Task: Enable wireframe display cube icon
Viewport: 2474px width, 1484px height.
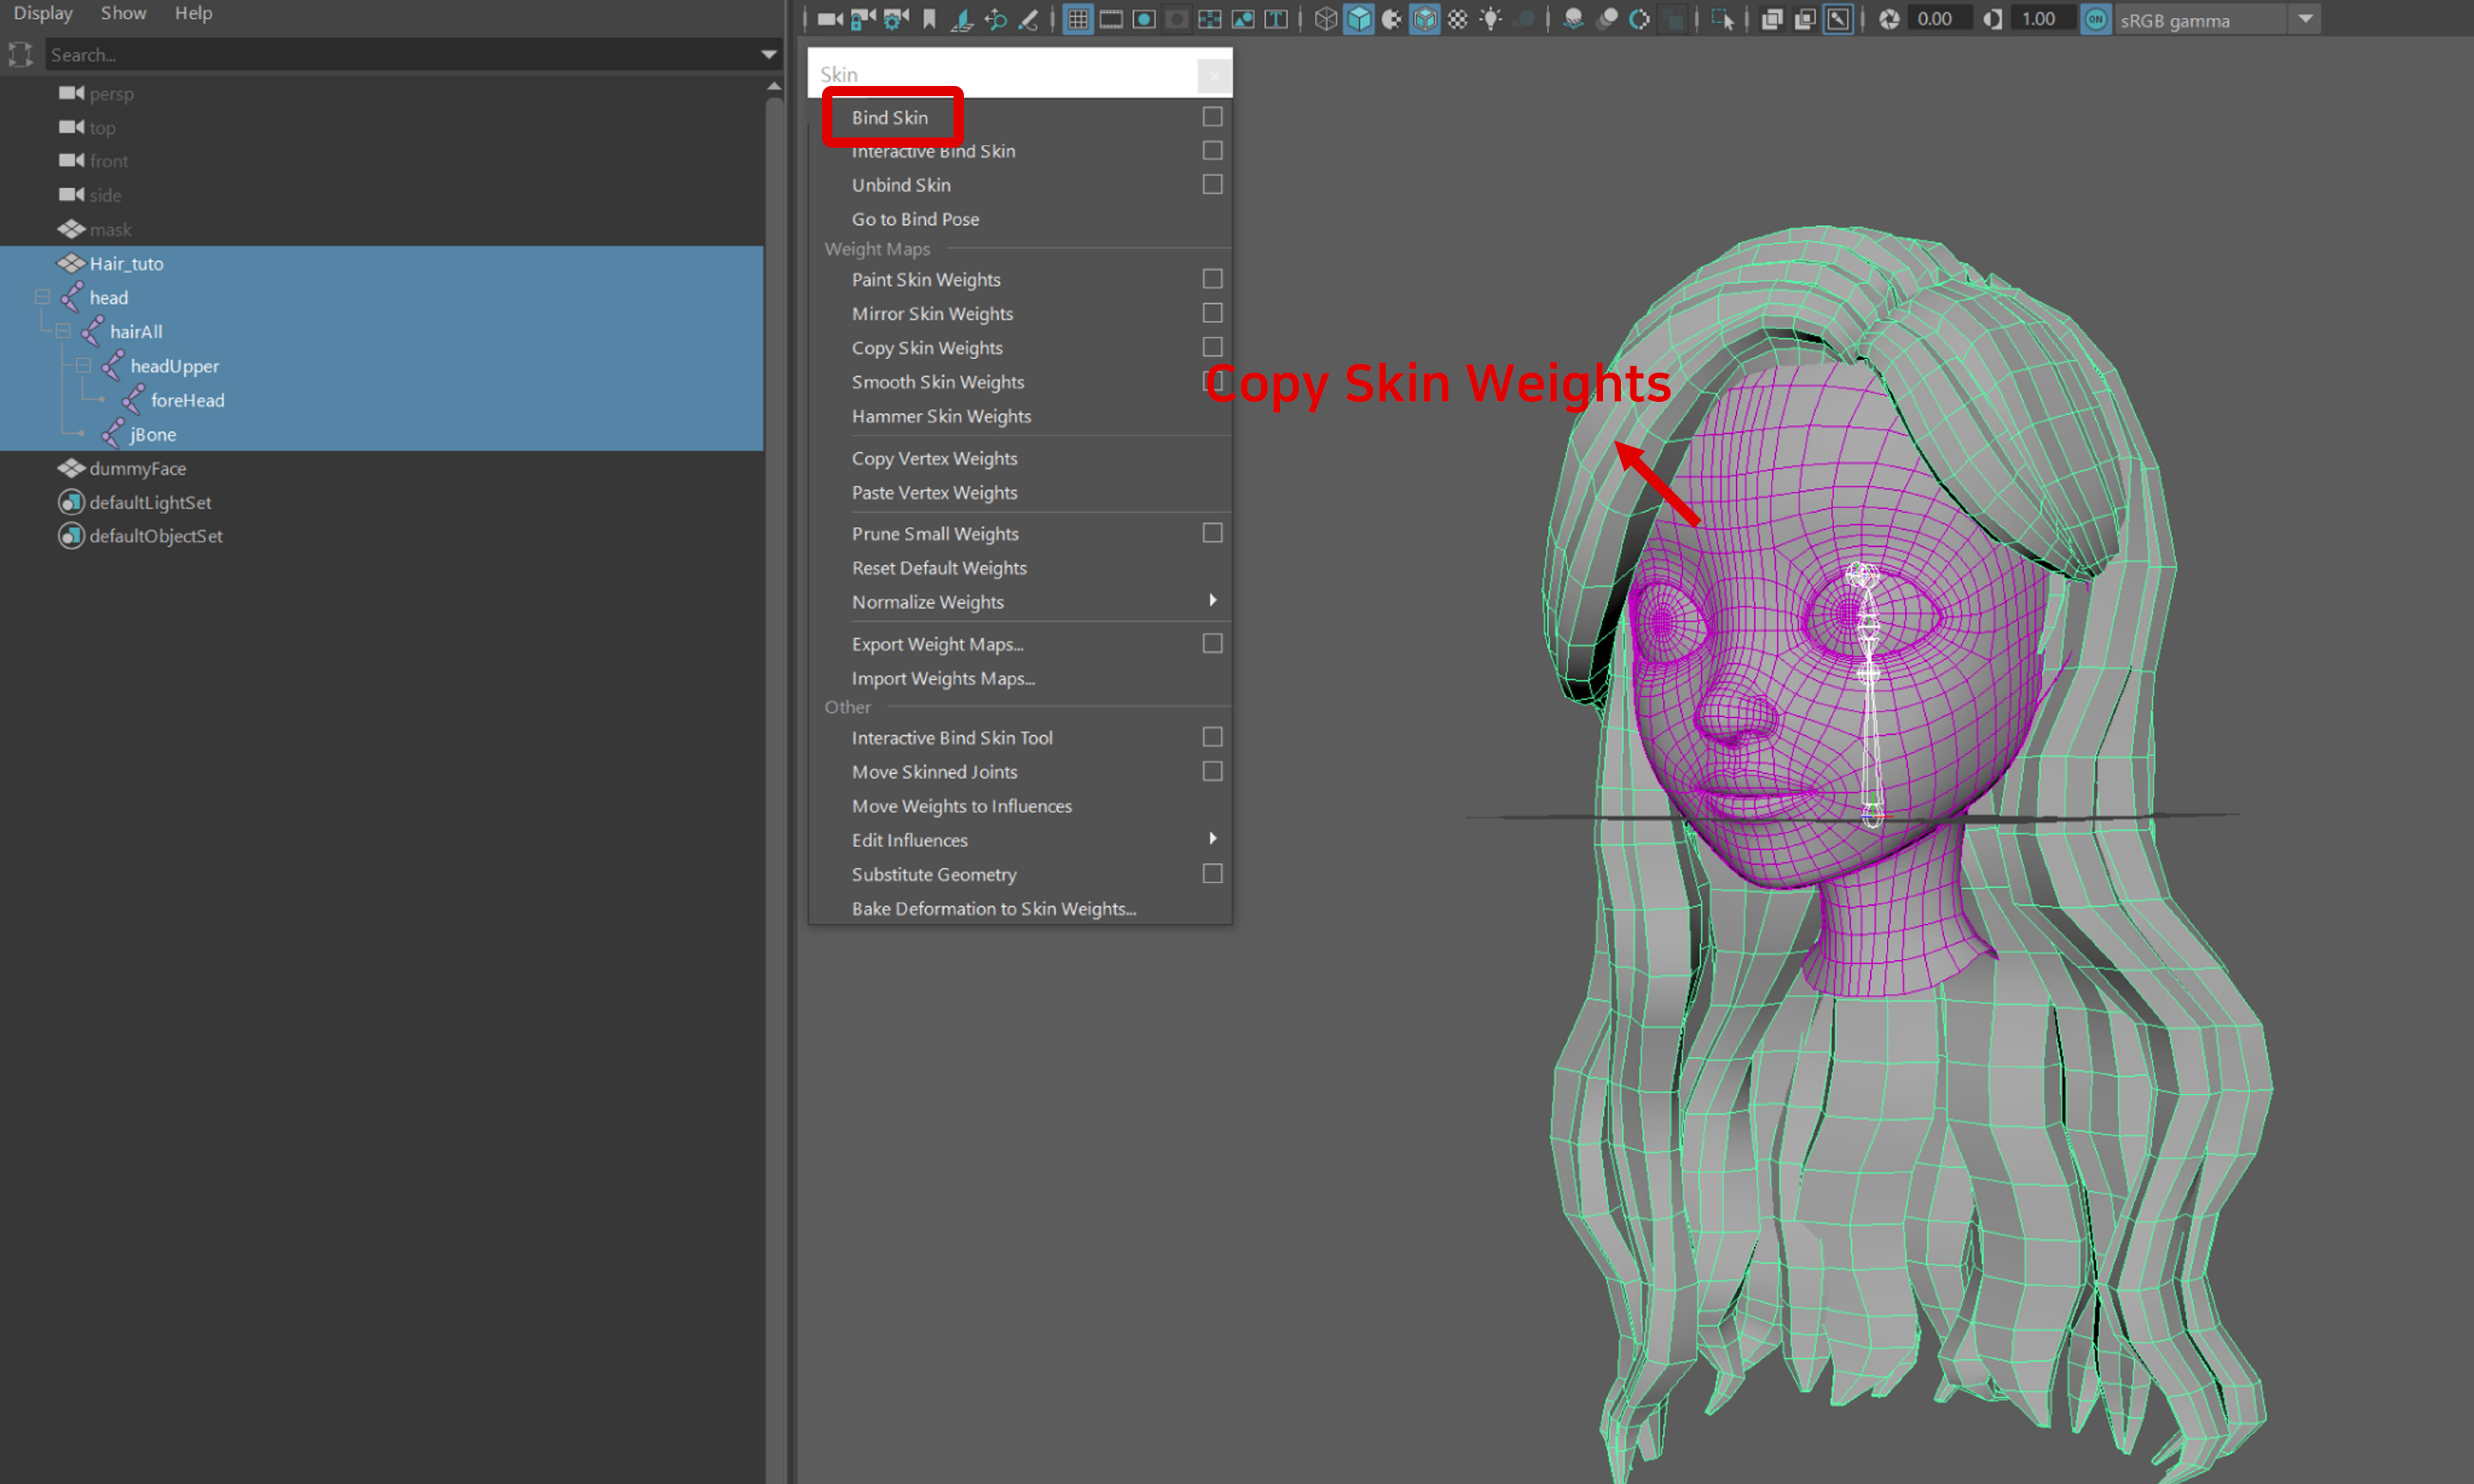Action: tap(1325, 19)
